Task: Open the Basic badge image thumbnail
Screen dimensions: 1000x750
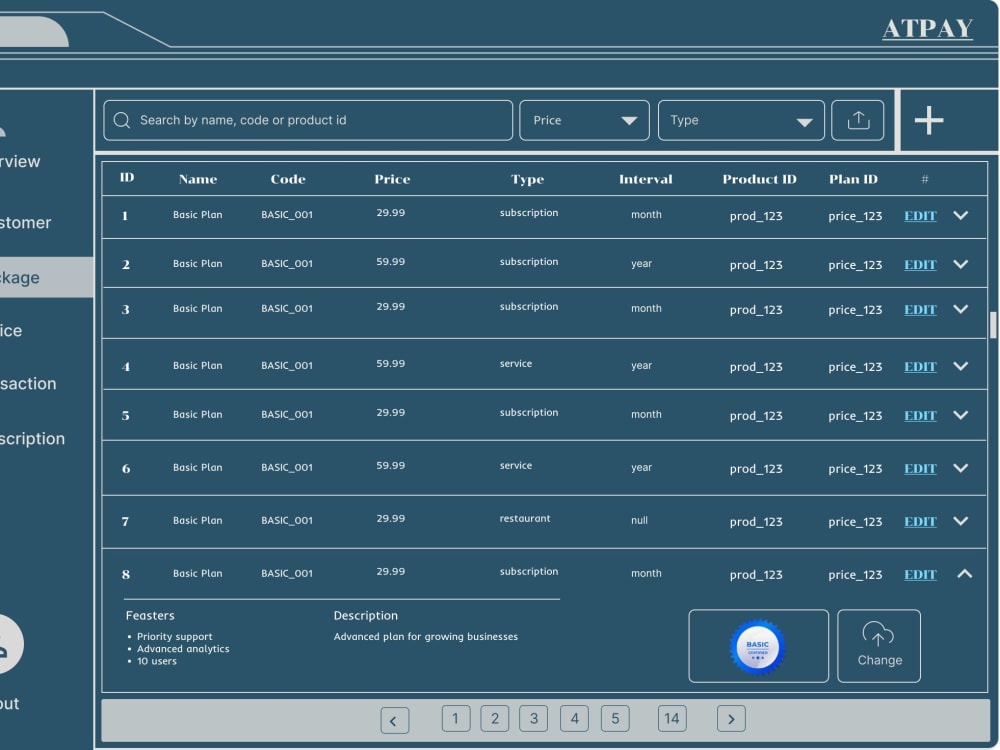Action: pyautogui.click(x=758, y=645)
